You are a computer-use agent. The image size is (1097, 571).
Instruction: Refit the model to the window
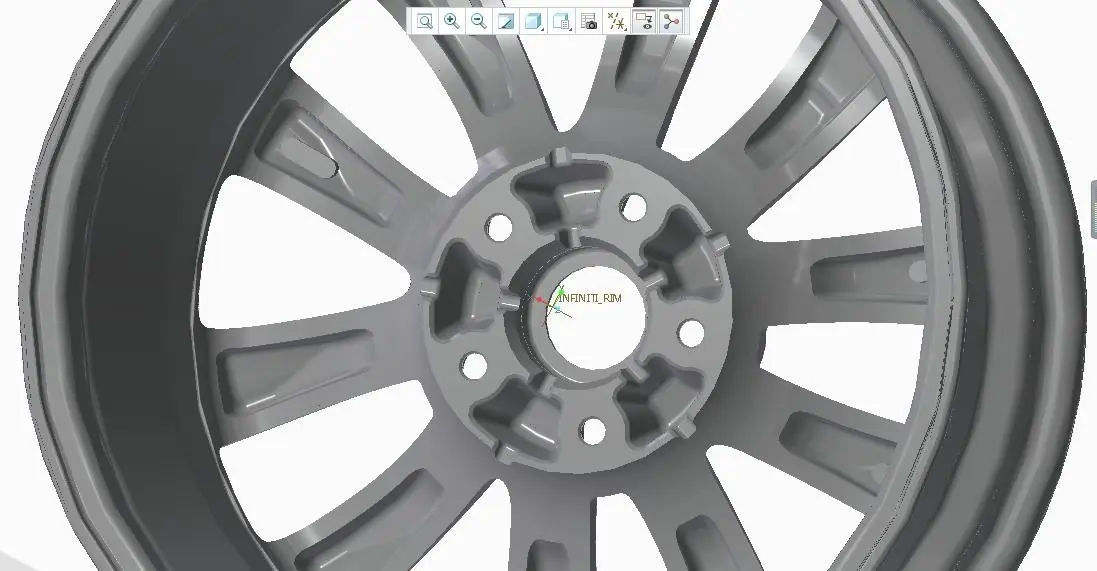click(x=425, y=21)
